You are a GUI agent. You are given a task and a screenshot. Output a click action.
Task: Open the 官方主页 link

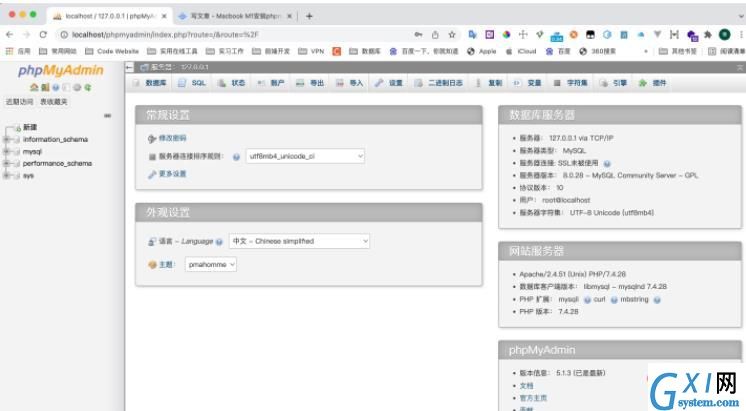pos(533,398)
